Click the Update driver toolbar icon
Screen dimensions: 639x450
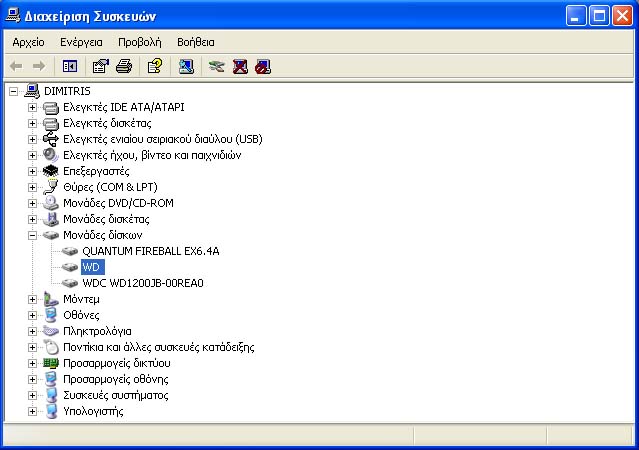click(x=216, y=66)
